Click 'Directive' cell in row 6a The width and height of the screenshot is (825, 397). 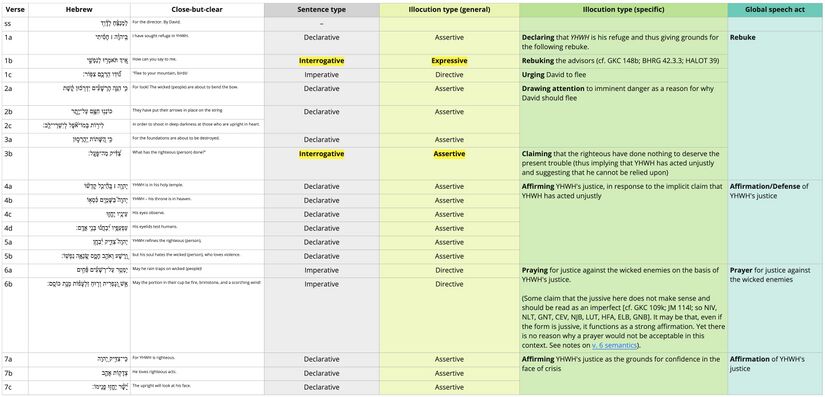point(449,270)
